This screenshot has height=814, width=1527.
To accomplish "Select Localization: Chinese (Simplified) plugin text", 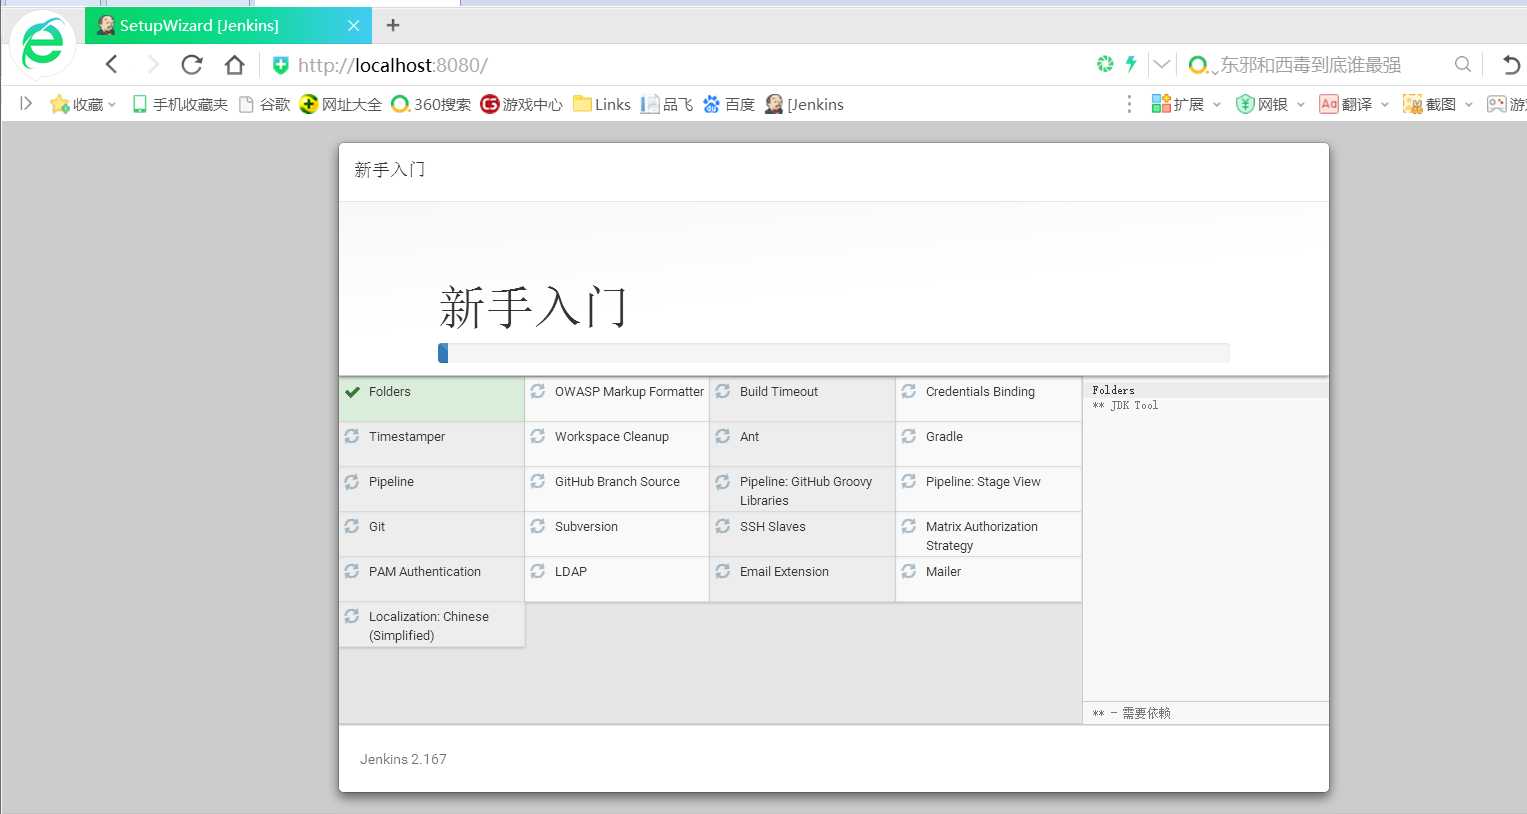I will pyautogui.click(x=429, y=626).
